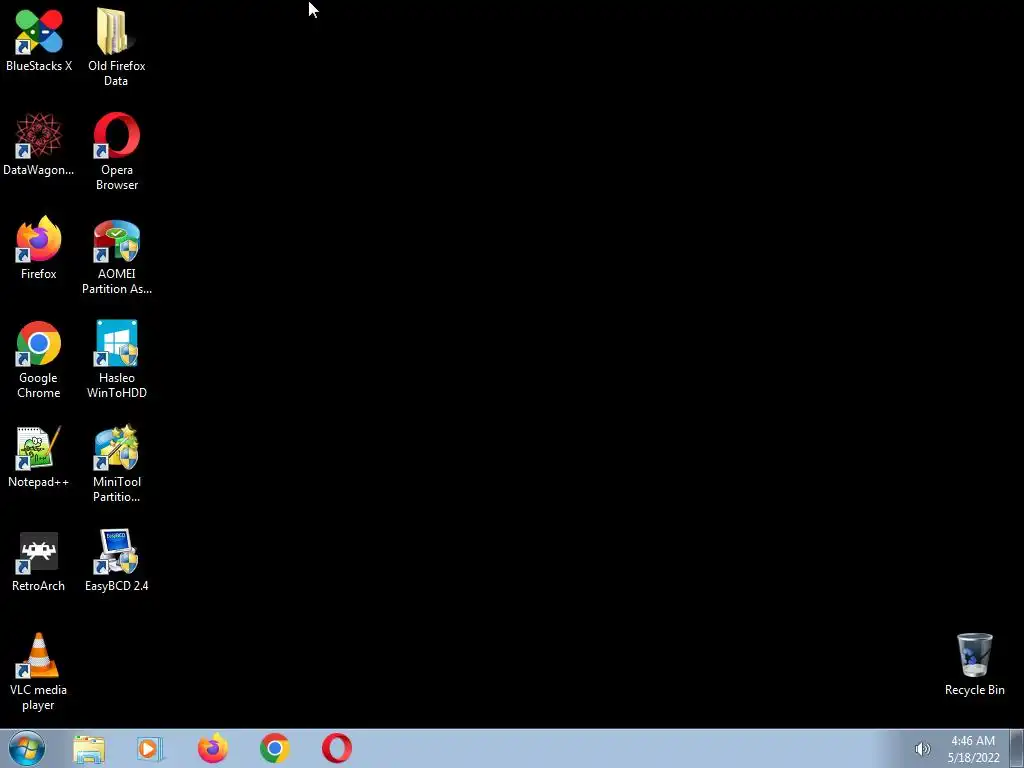Open the volume speaker tray icon
Image resolution: width=1024 pixels, height=768 pixels.
(x=922, y=749)
